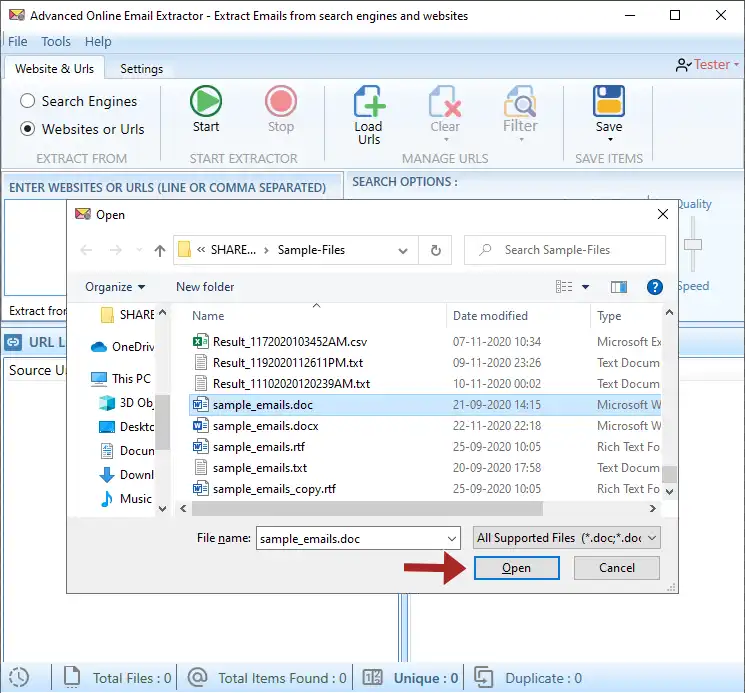Expand the Organize dropdown menu
The image size is (745, 693).
click(x=115, y=287)
